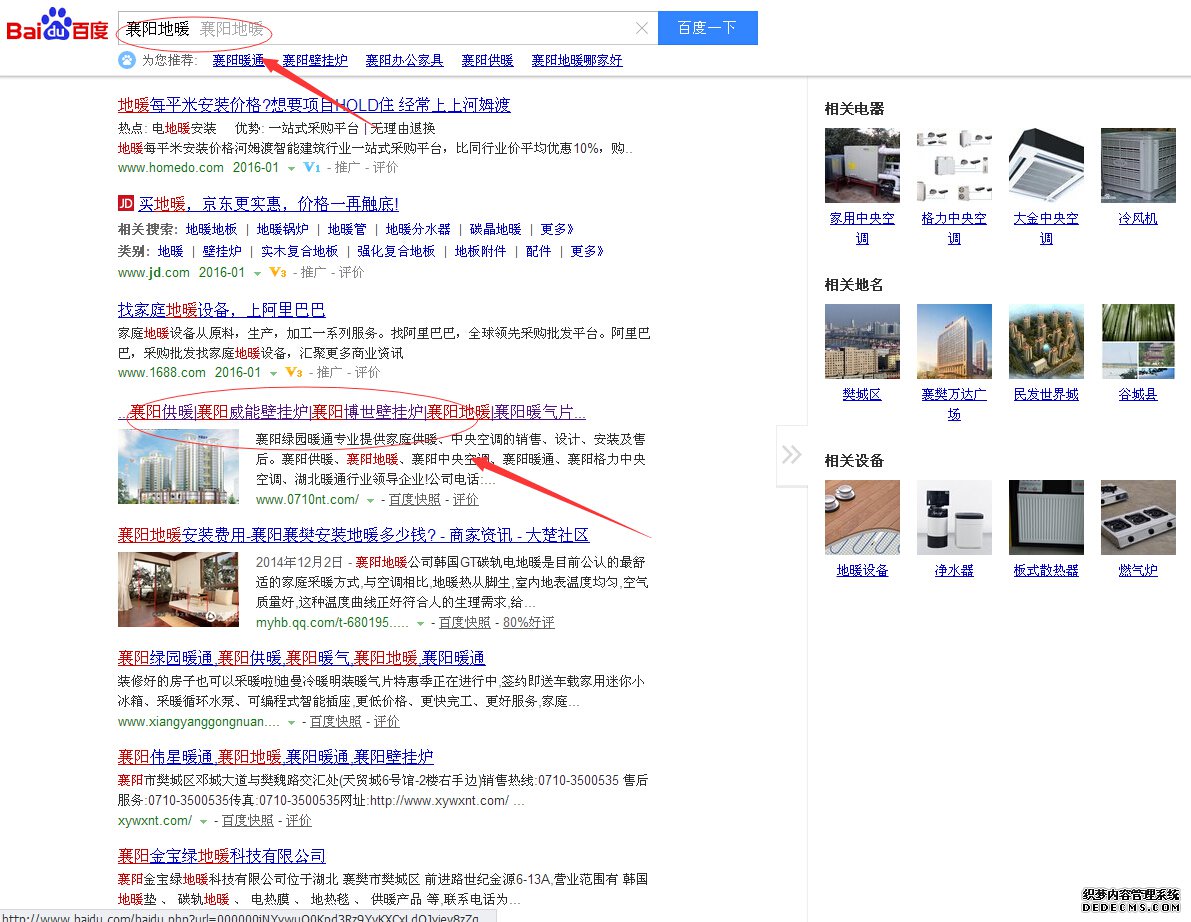Click 格力中央空调 image
The width and height of the screenshot is (1191, 922).
[954, 165]
